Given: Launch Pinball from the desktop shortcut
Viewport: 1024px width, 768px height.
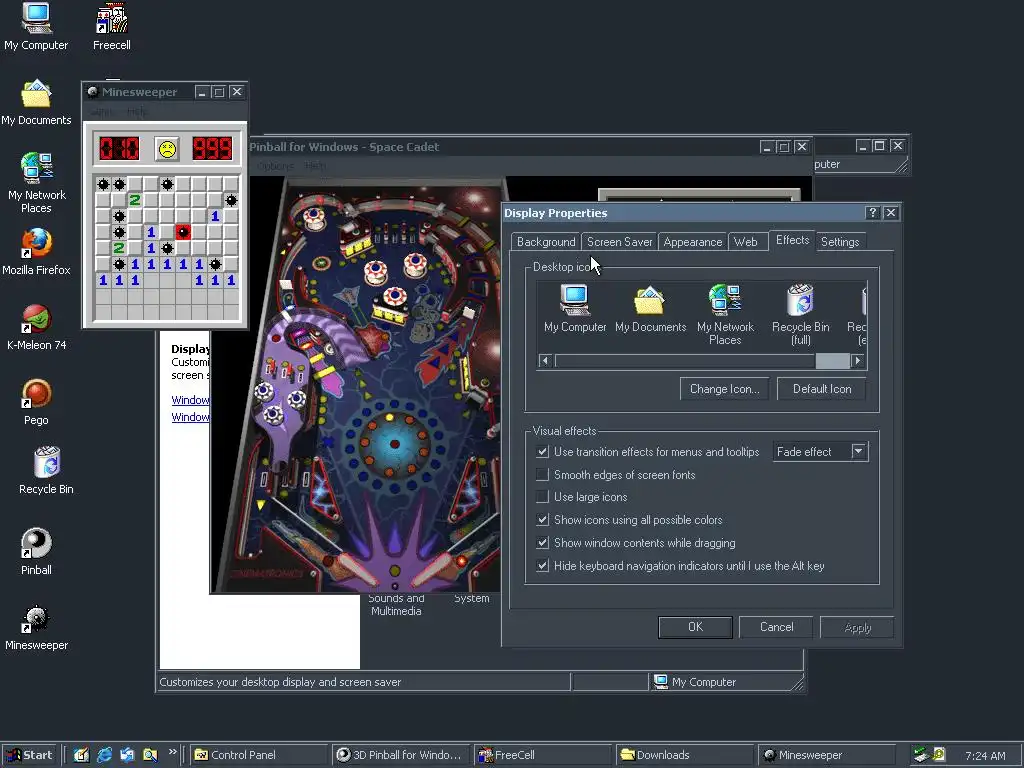Looking at the screenshot, I should [36, 552].
